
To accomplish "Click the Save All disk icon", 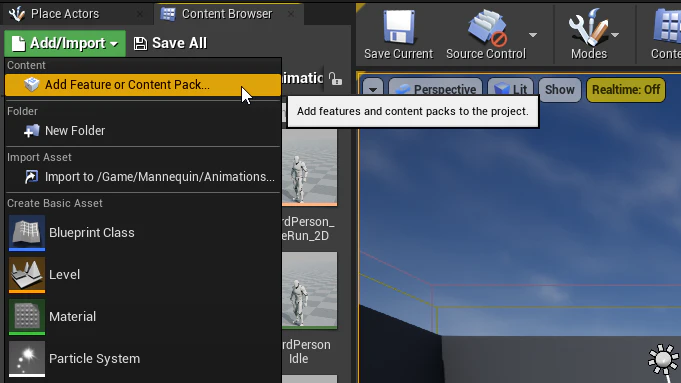I will tap(140, 43).
